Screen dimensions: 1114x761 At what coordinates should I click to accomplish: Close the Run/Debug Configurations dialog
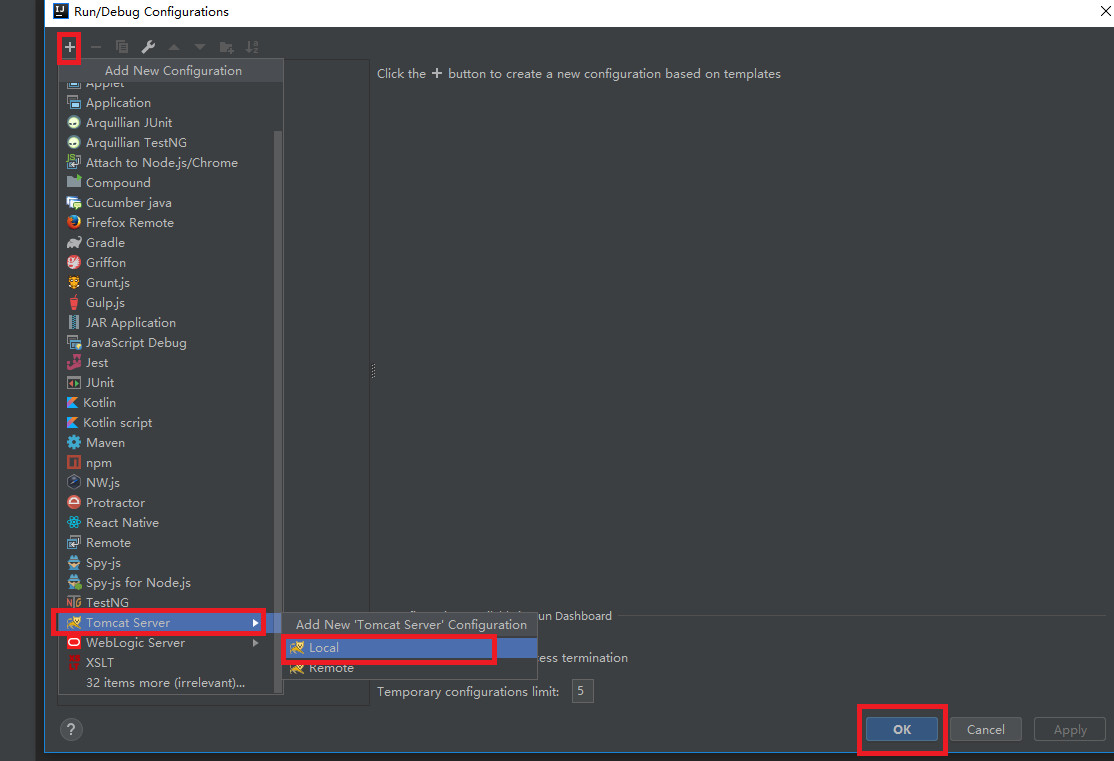(x=1105, y=11)
